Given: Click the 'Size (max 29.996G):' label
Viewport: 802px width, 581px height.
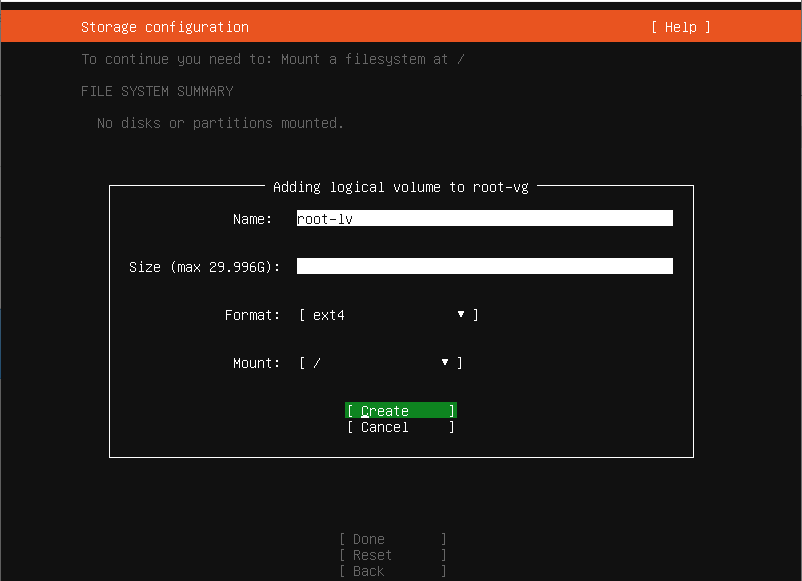Looking at the screenshot, I should tap(205, 267).
